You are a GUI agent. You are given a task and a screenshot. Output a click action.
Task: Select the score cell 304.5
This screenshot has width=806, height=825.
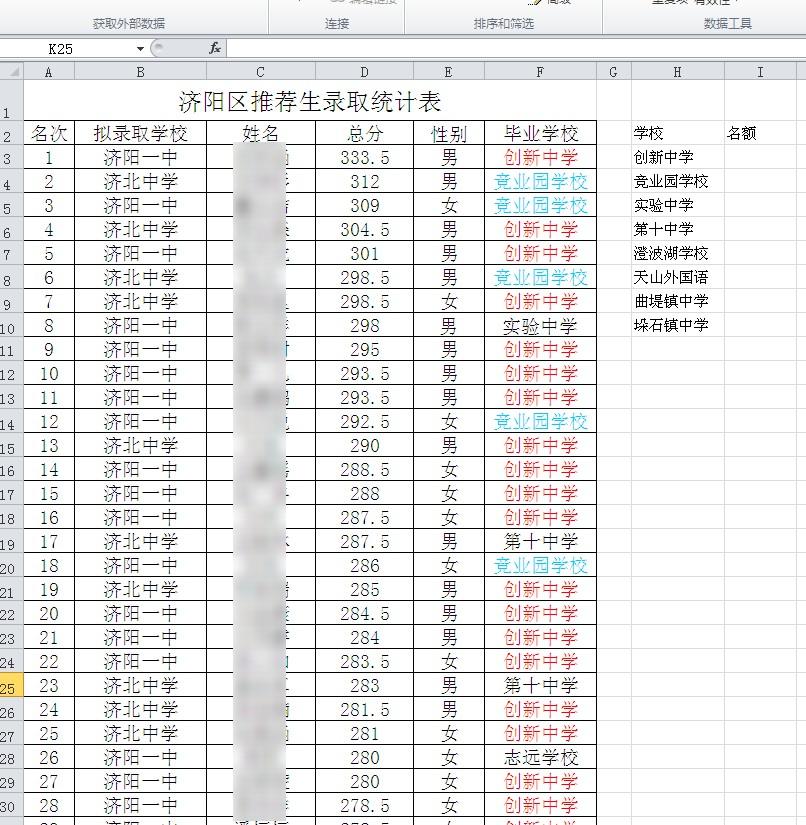coord(364,229)
